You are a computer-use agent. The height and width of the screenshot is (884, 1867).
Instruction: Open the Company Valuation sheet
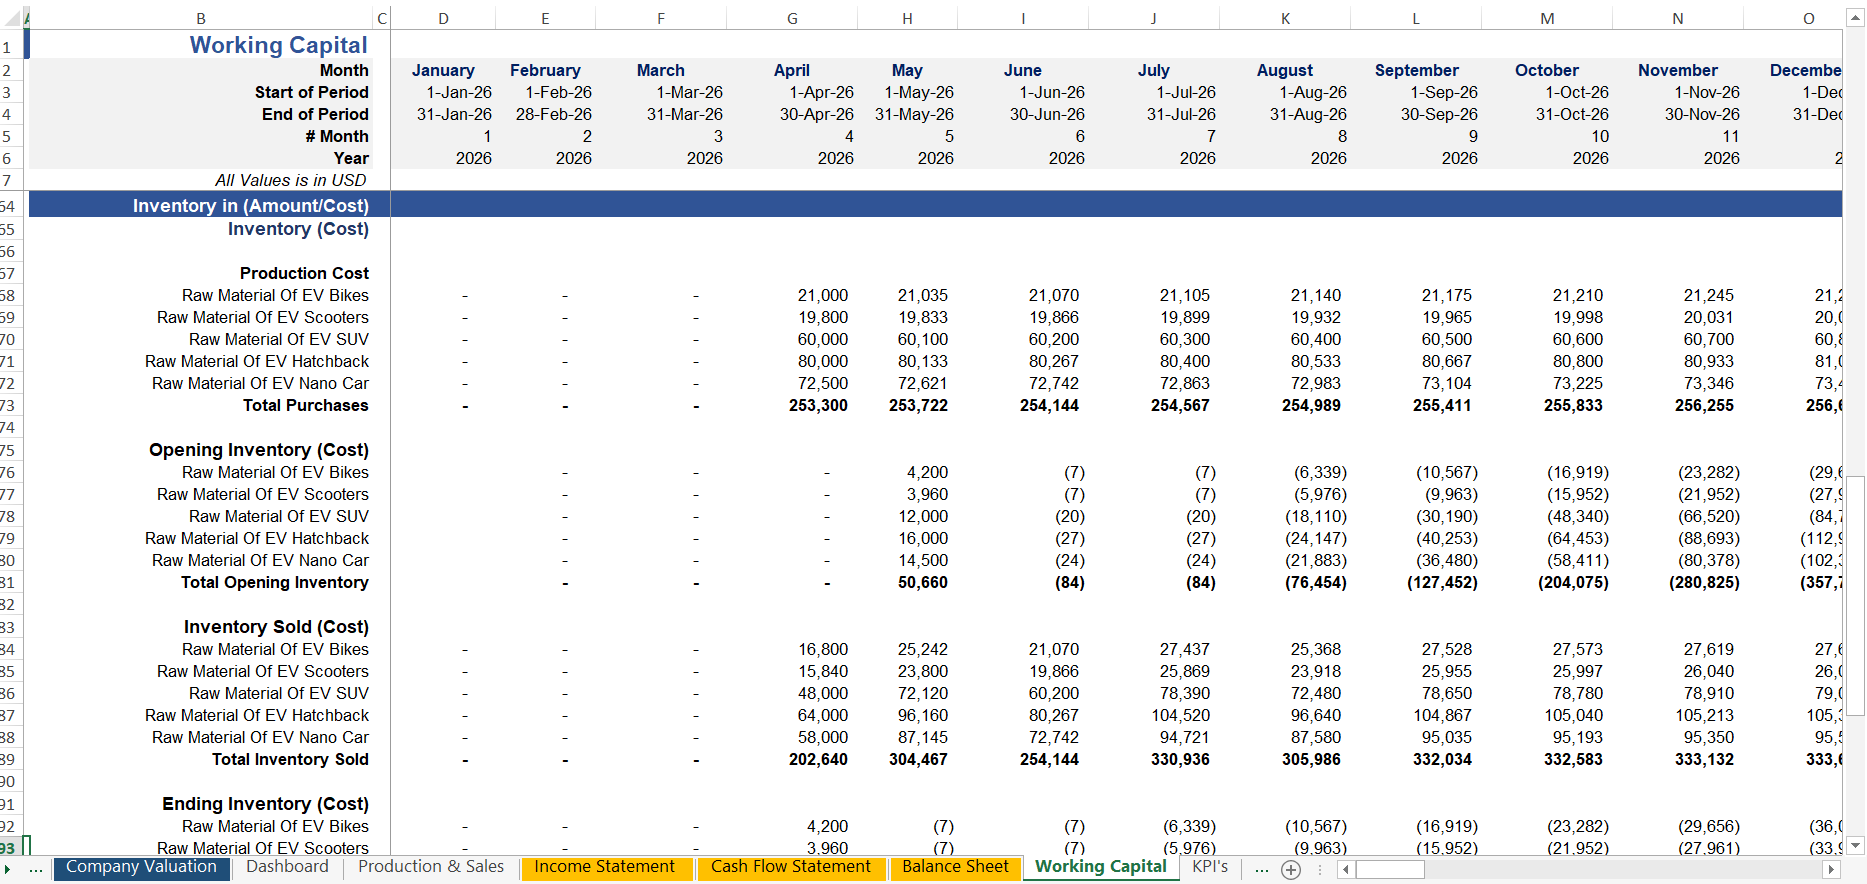(x=141, y=867)
